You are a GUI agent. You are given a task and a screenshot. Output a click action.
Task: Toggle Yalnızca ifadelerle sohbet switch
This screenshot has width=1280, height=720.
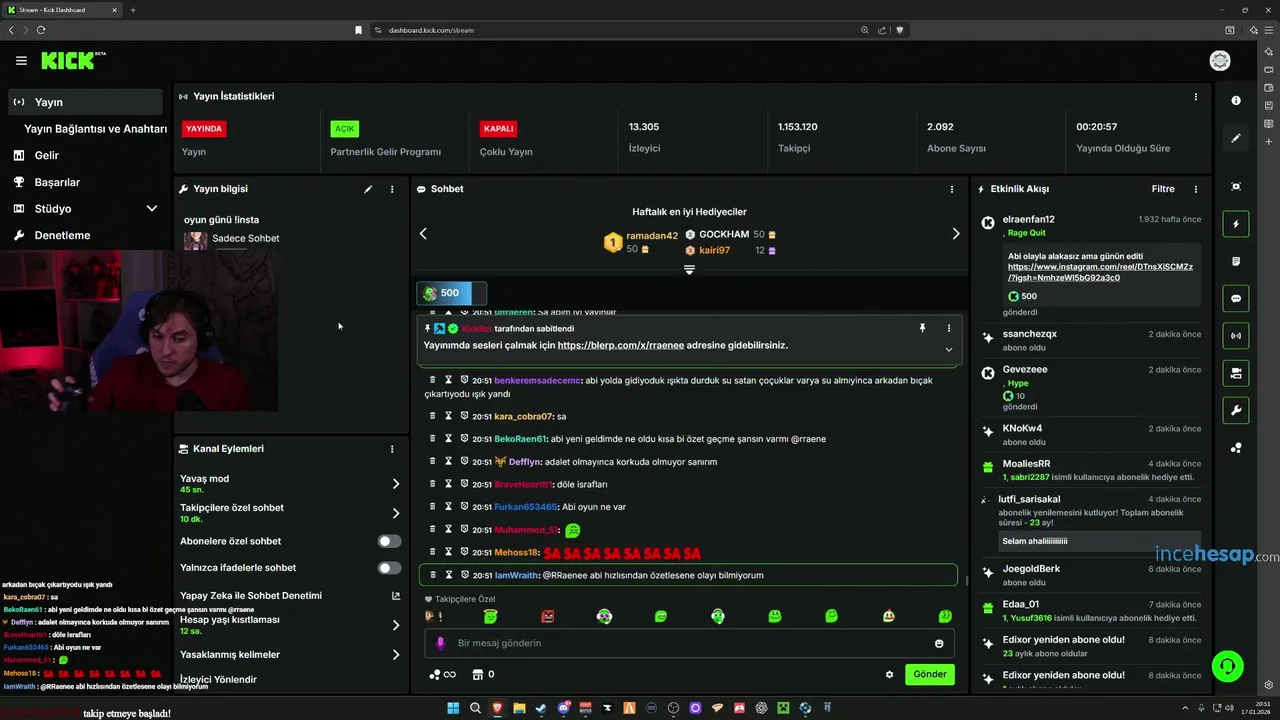390,568
